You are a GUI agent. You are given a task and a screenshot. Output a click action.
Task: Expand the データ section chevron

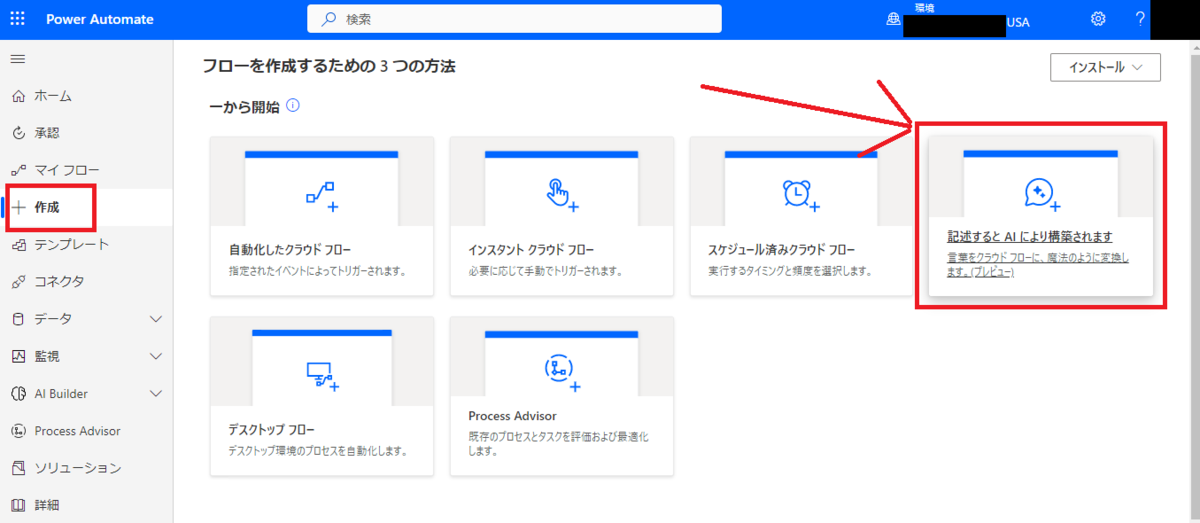[155, 319]
